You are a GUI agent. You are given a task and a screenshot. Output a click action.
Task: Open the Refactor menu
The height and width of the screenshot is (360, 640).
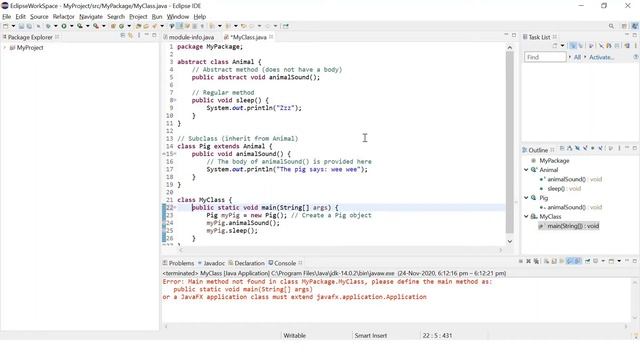[64, 17]
